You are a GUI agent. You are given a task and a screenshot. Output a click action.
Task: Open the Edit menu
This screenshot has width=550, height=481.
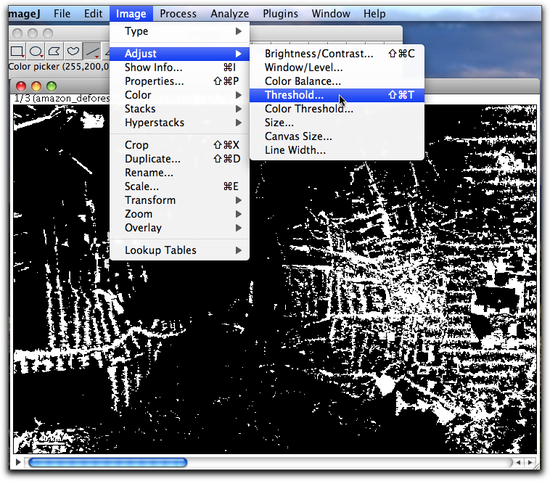[x=93, y=14]
